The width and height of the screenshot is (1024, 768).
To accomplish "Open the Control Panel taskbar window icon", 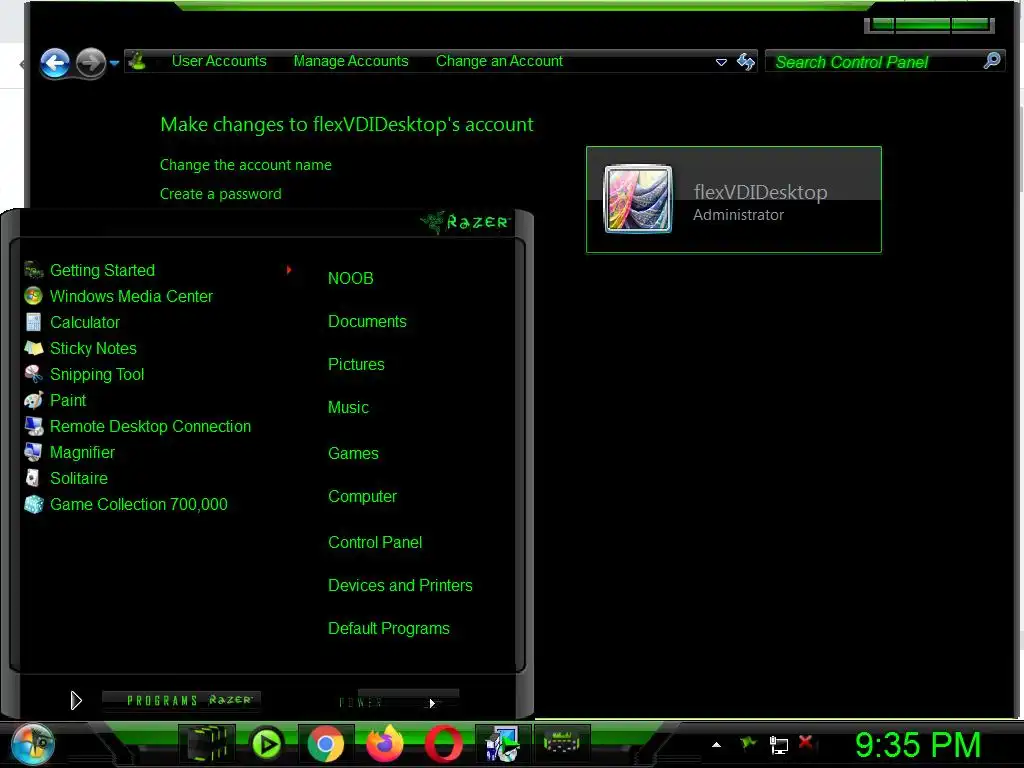I will click(x=502, y=744).
